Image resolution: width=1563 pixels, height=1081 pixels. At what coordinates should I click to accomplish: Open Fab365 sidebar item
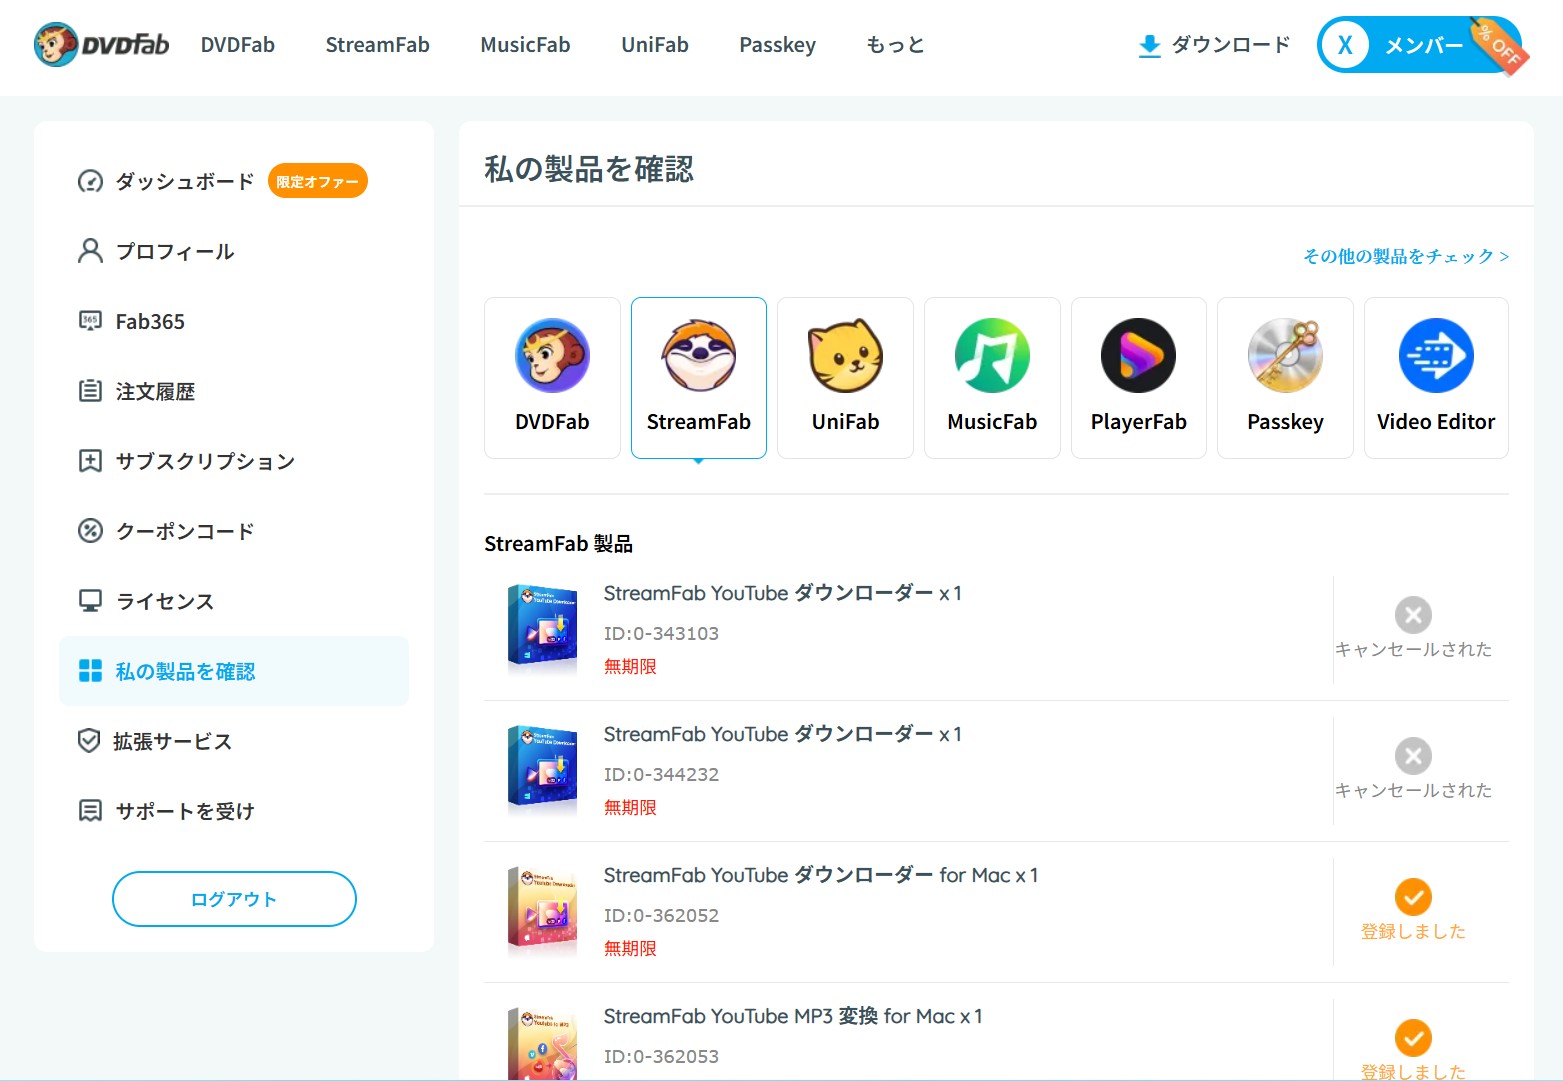150,321
